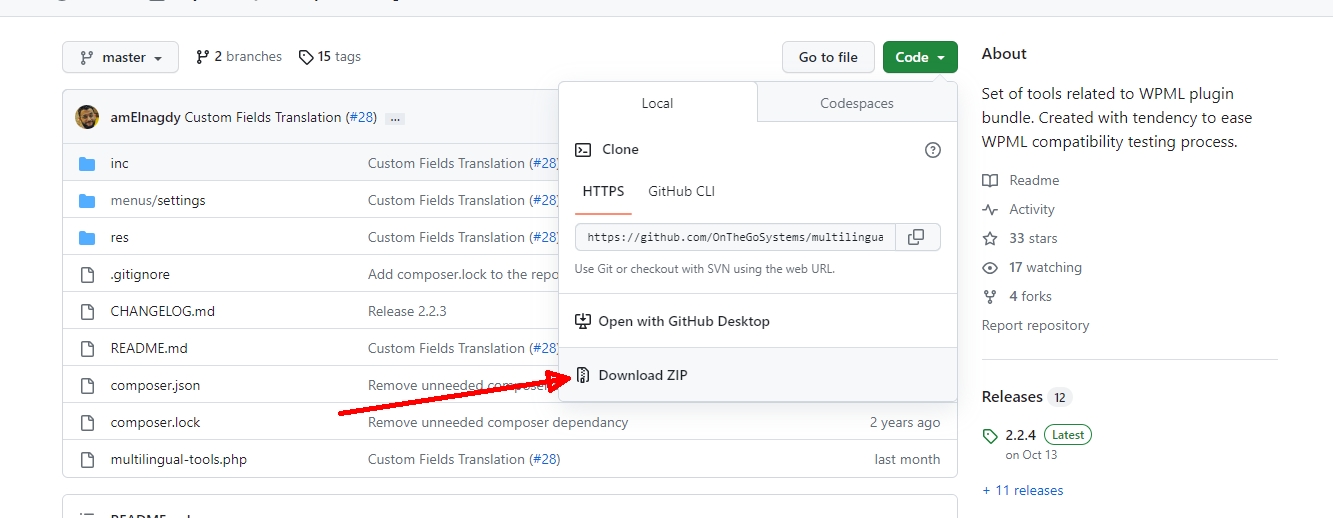Open the composer.json file
The height and width of the screenshot is (518, 1333).
[x=155, y=385]
